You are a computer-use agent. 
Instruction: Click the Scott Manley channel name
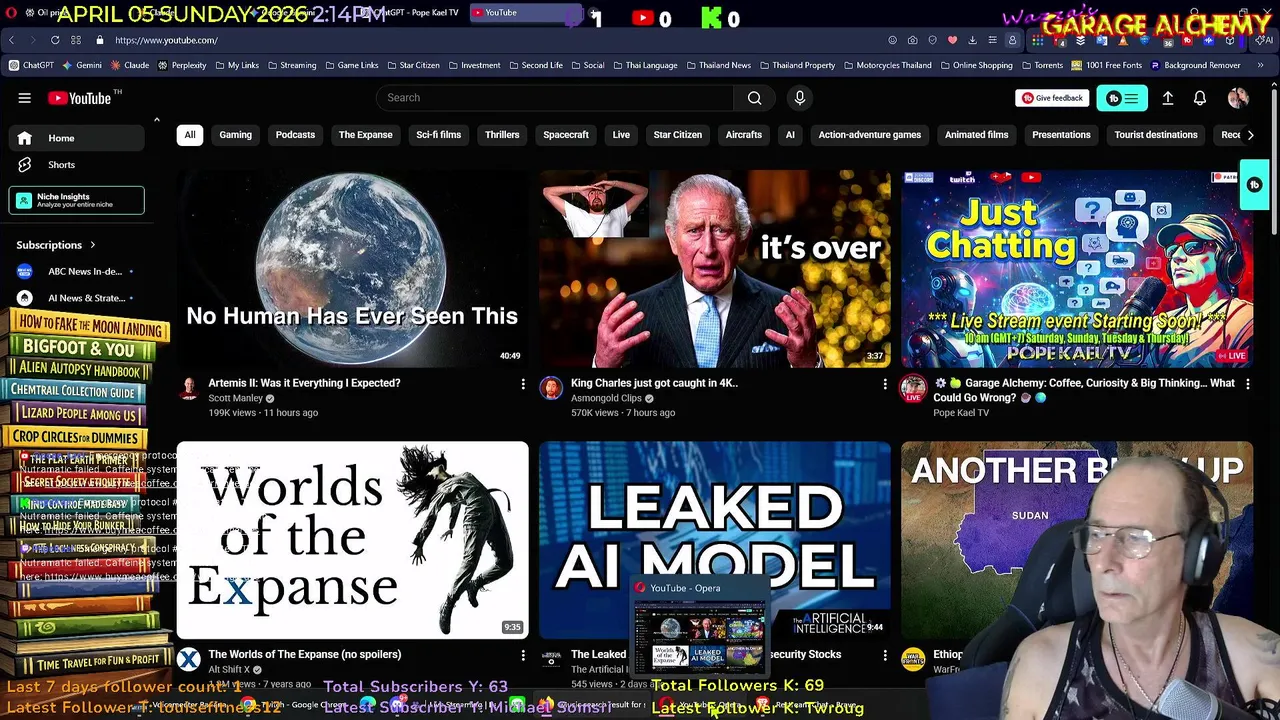[235, 398]
